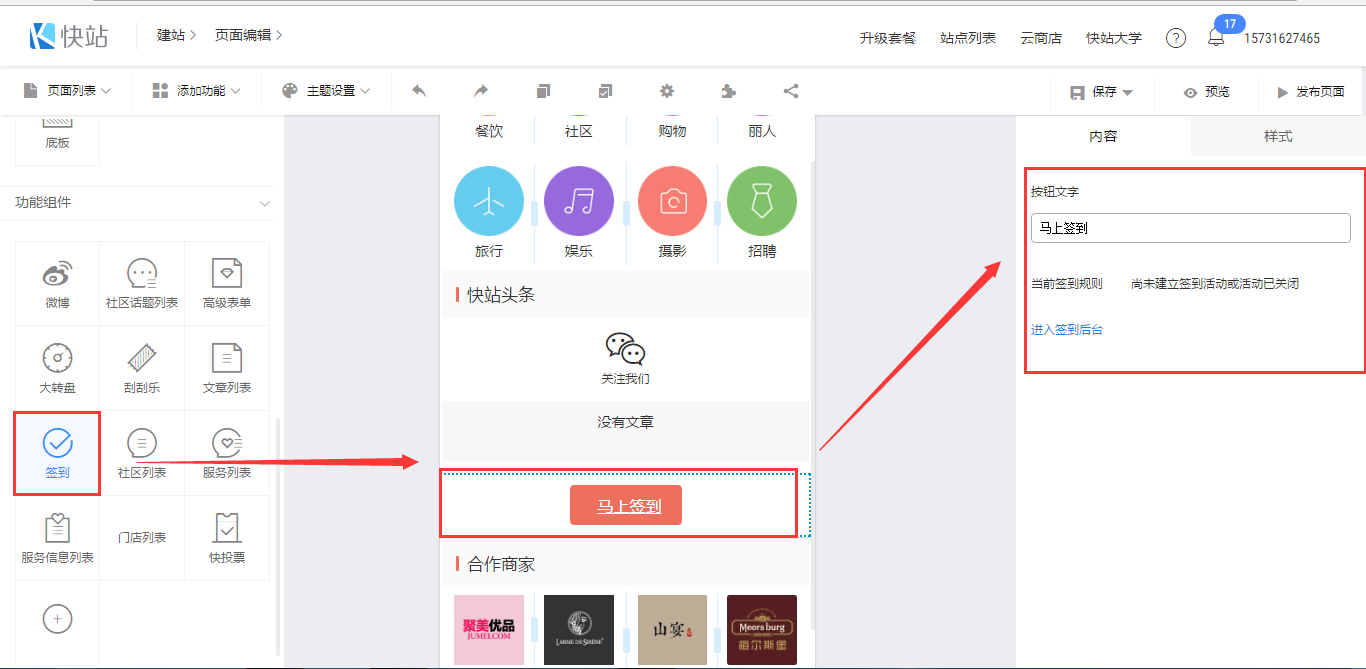Open 站点列表 in the top navigation
This screenshot has width=1366, height=669.
coord(968,38)
